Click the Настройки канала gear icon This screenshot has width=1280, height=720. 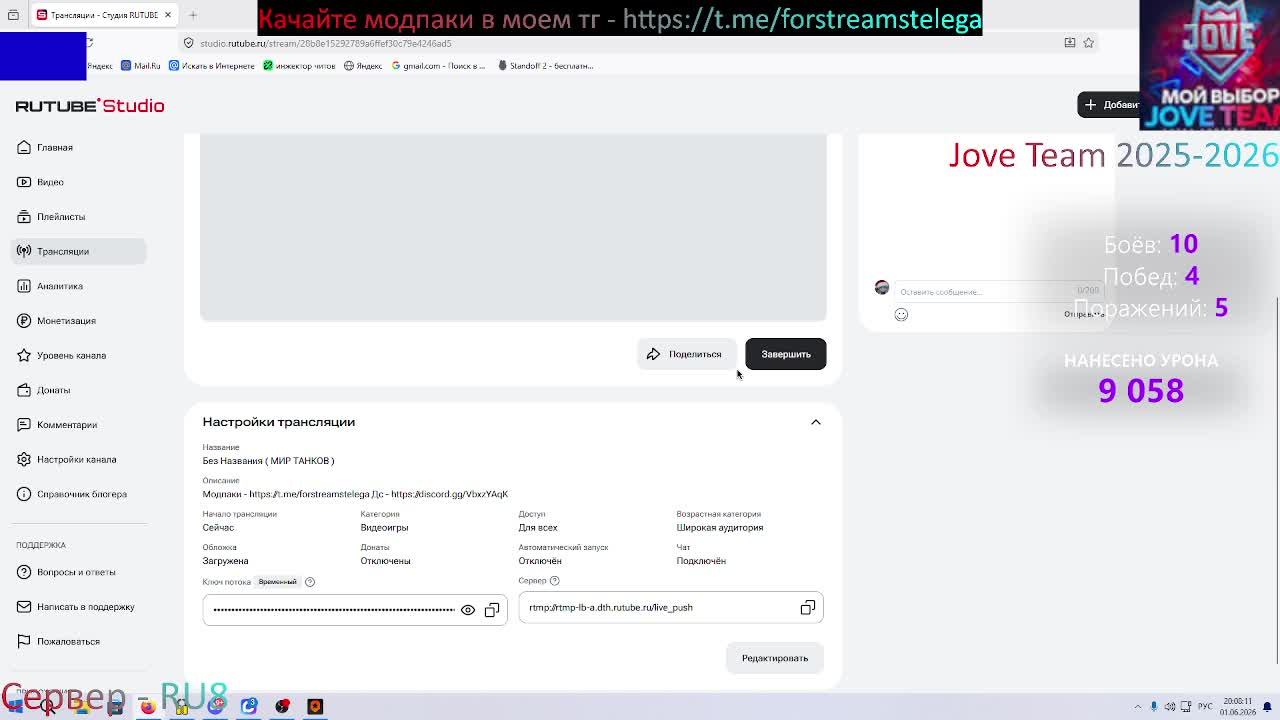pos(24,459)
